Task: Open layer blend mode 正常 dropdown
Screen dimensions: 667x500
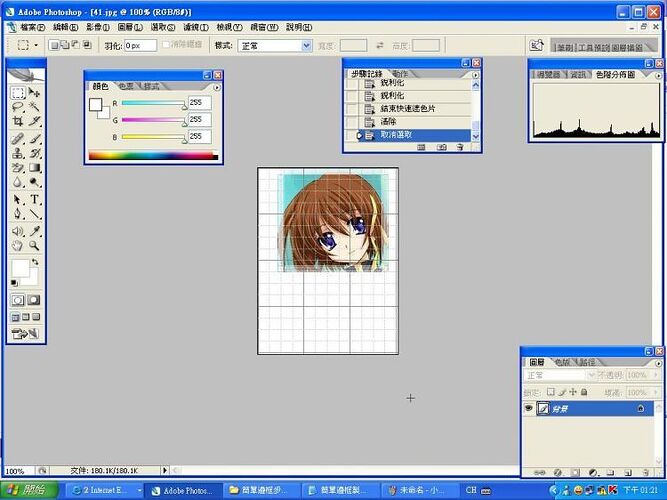Action: tap(558, 375)
